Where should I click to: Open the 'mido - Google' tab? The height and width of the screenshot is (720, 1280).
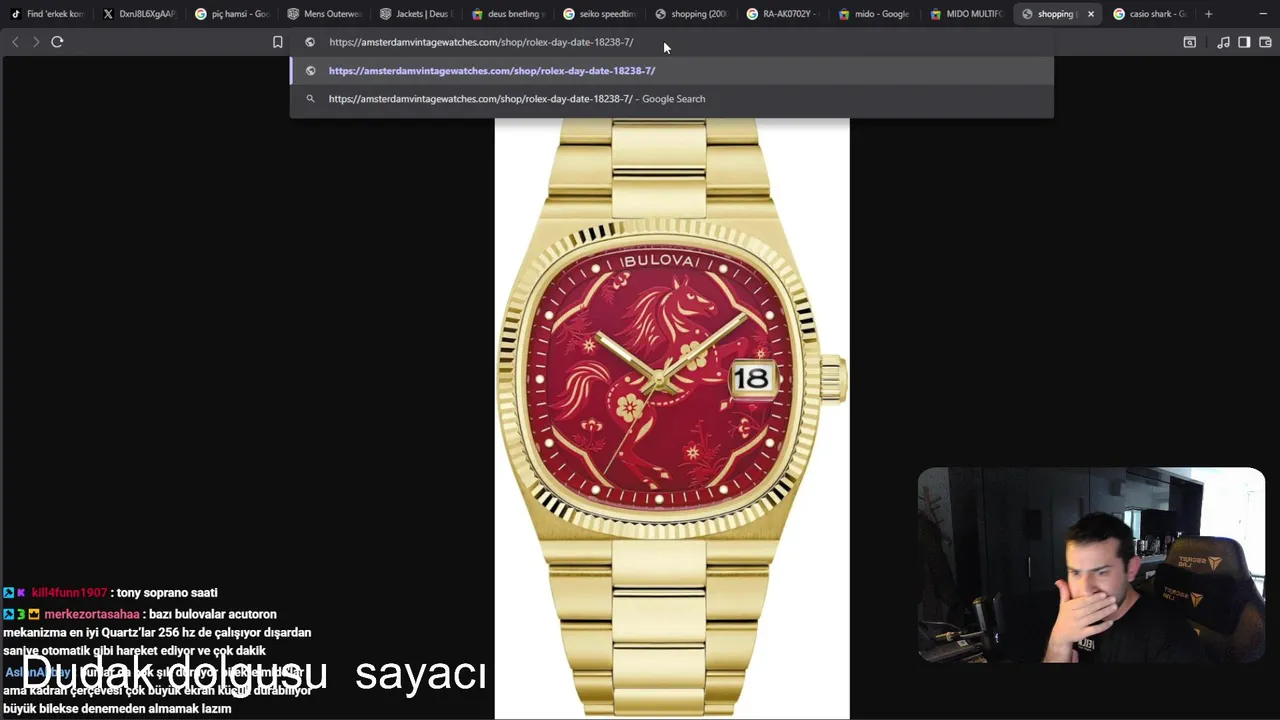(x=875, y=14)
